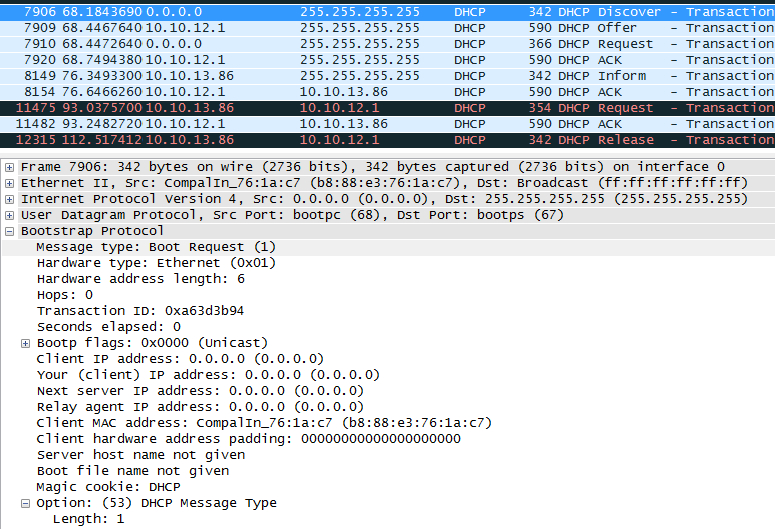Click the Transaction ID 0xa63d3b94 field
Screen dimensions: 775x529
click(140, 311)
